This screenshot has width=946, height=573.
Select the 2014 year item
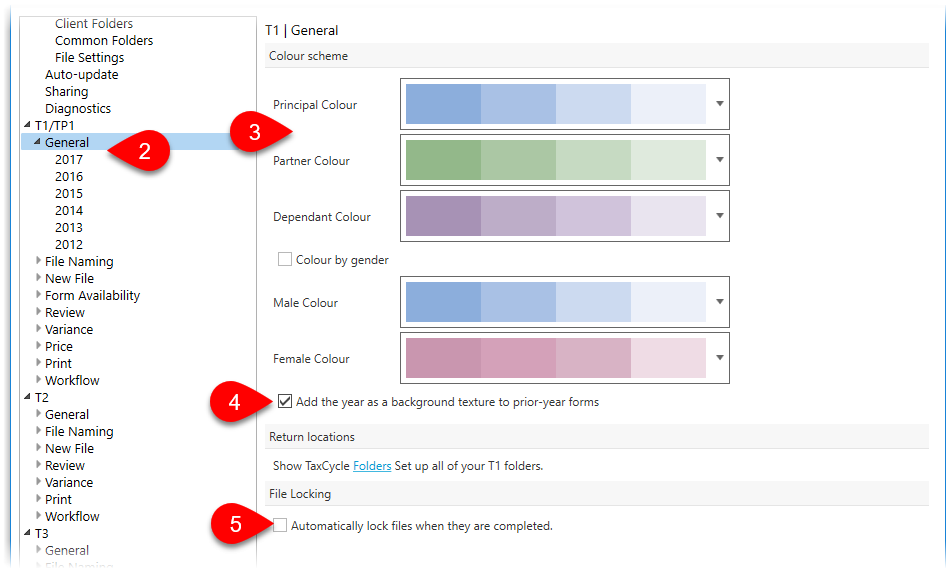(69, 211)
